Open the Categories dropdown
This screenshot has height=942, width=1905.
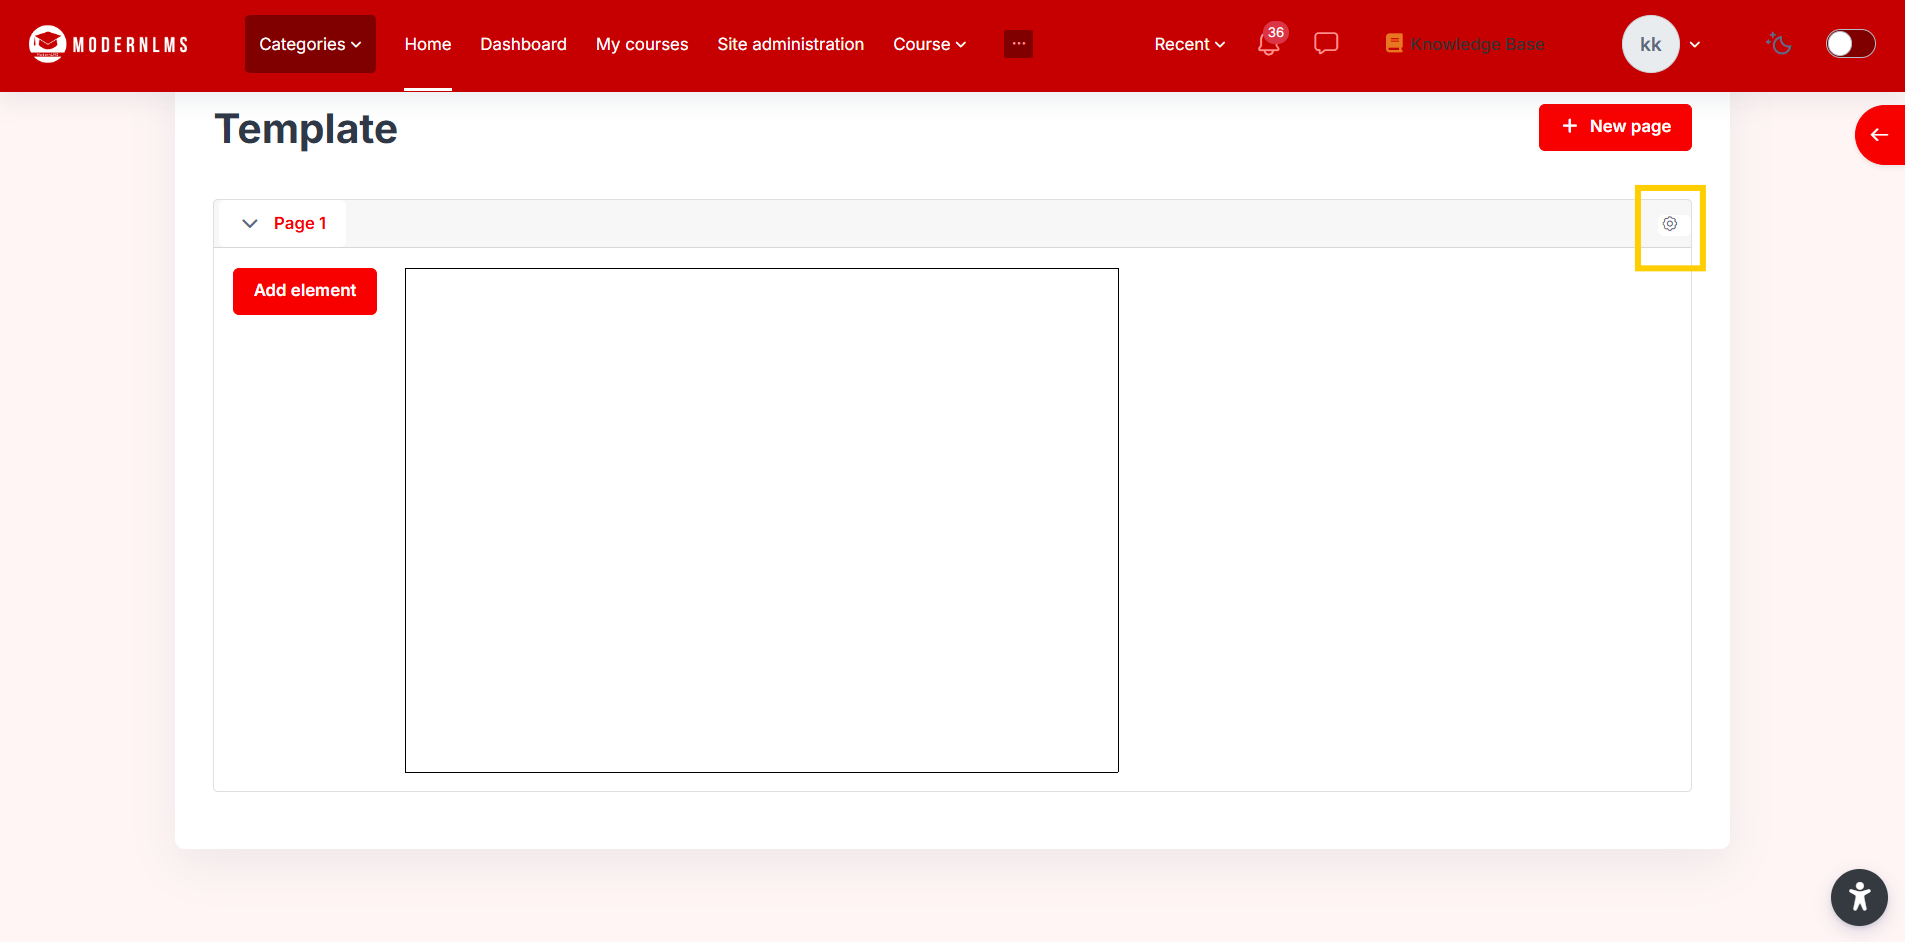point(310,44)
